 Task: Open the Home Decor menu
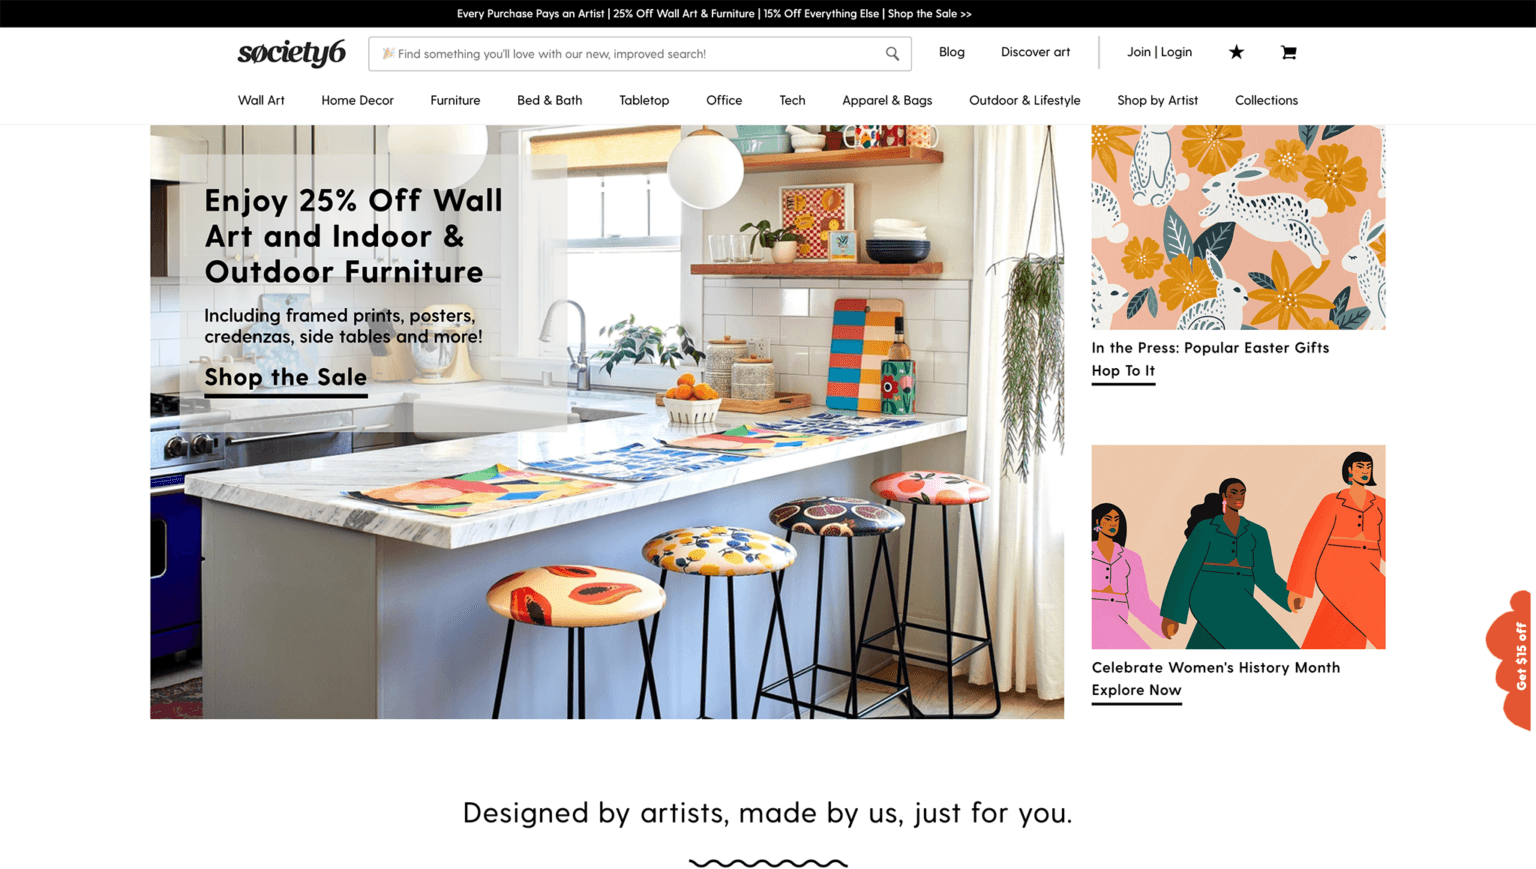pyautogui.click(x=357, y=100)
